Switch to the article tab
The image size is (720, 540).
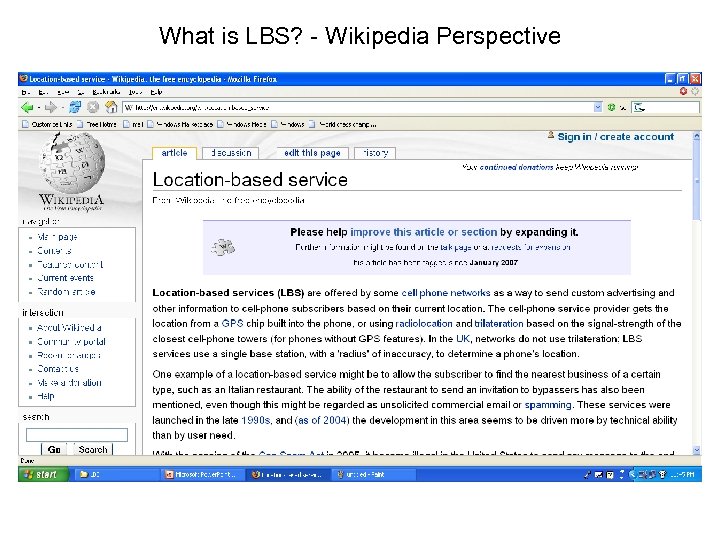[174, 153]
